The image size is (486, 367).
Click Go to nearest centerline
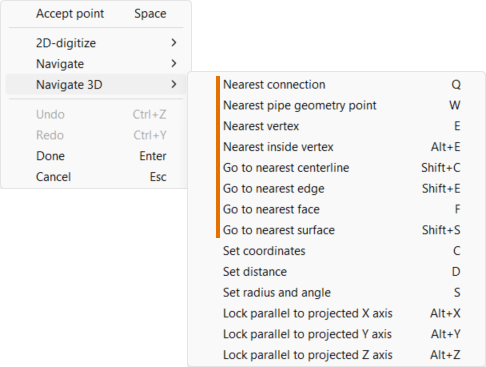337,168
